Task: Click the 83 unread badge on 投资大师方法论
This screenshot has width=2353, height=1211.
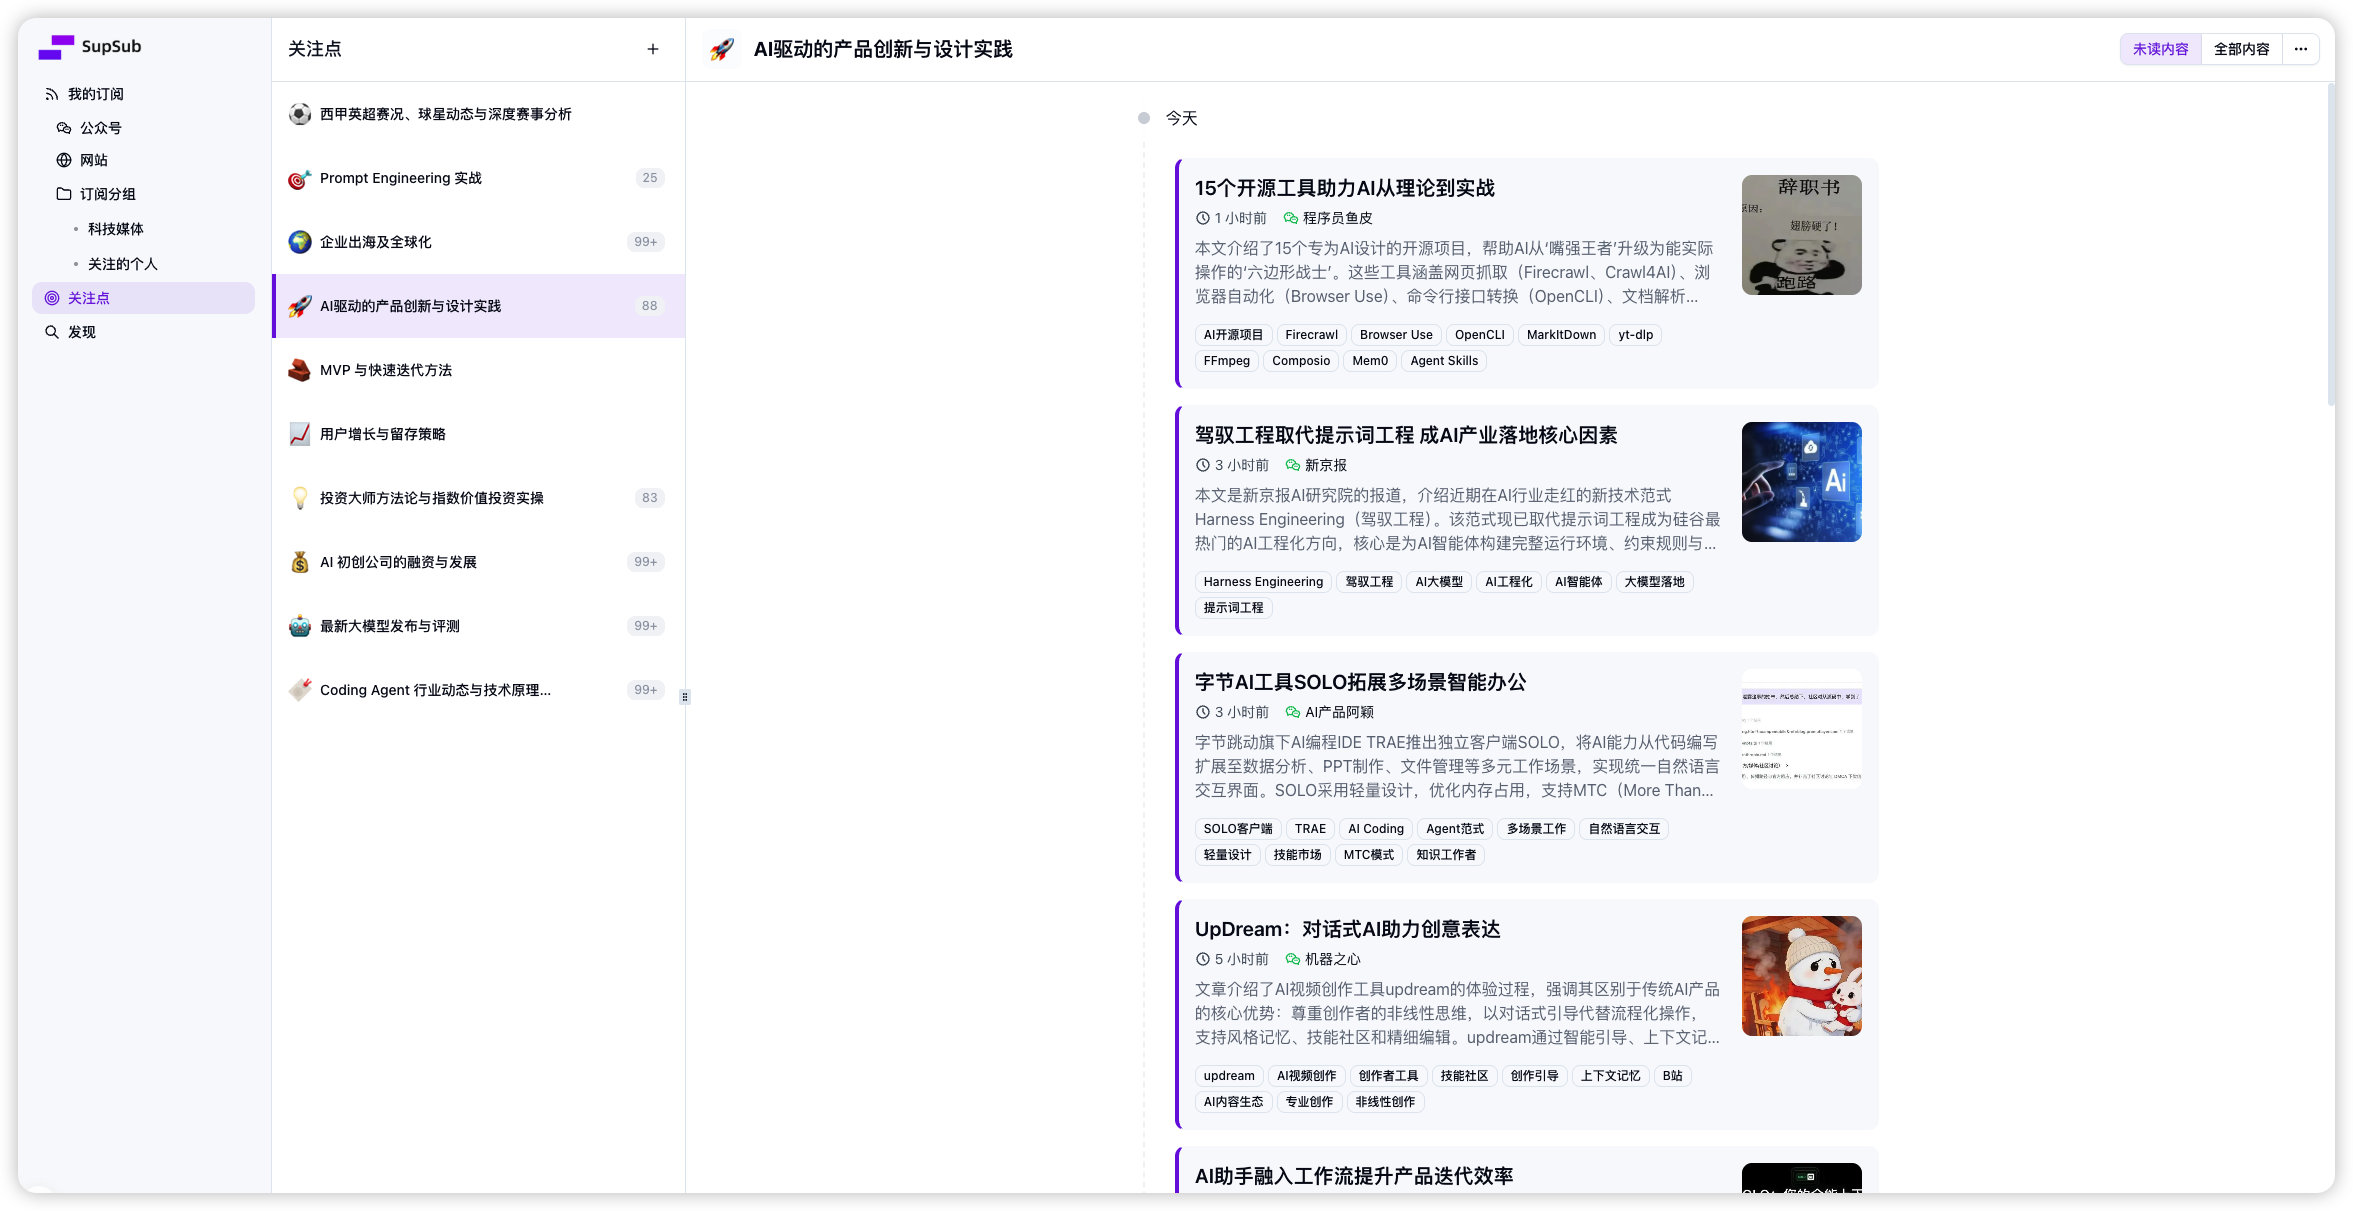Action: [650, 498]
